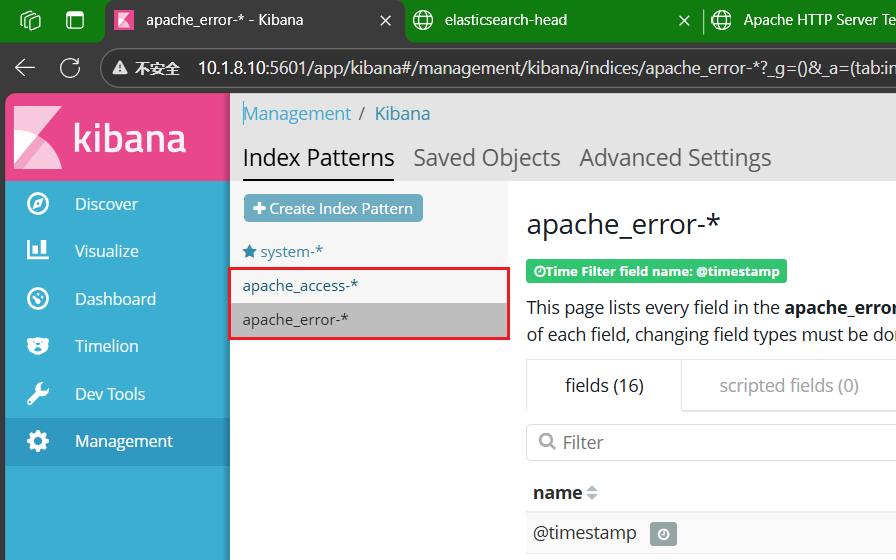Open Discover from the sidebar
The height and width of the screenshot is (560, 896).
(x=117, y=204)
